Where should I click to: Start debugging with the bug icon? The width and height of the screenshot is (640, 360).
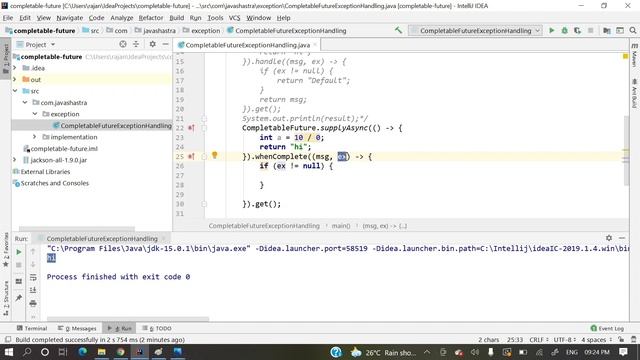coord(564,30)
